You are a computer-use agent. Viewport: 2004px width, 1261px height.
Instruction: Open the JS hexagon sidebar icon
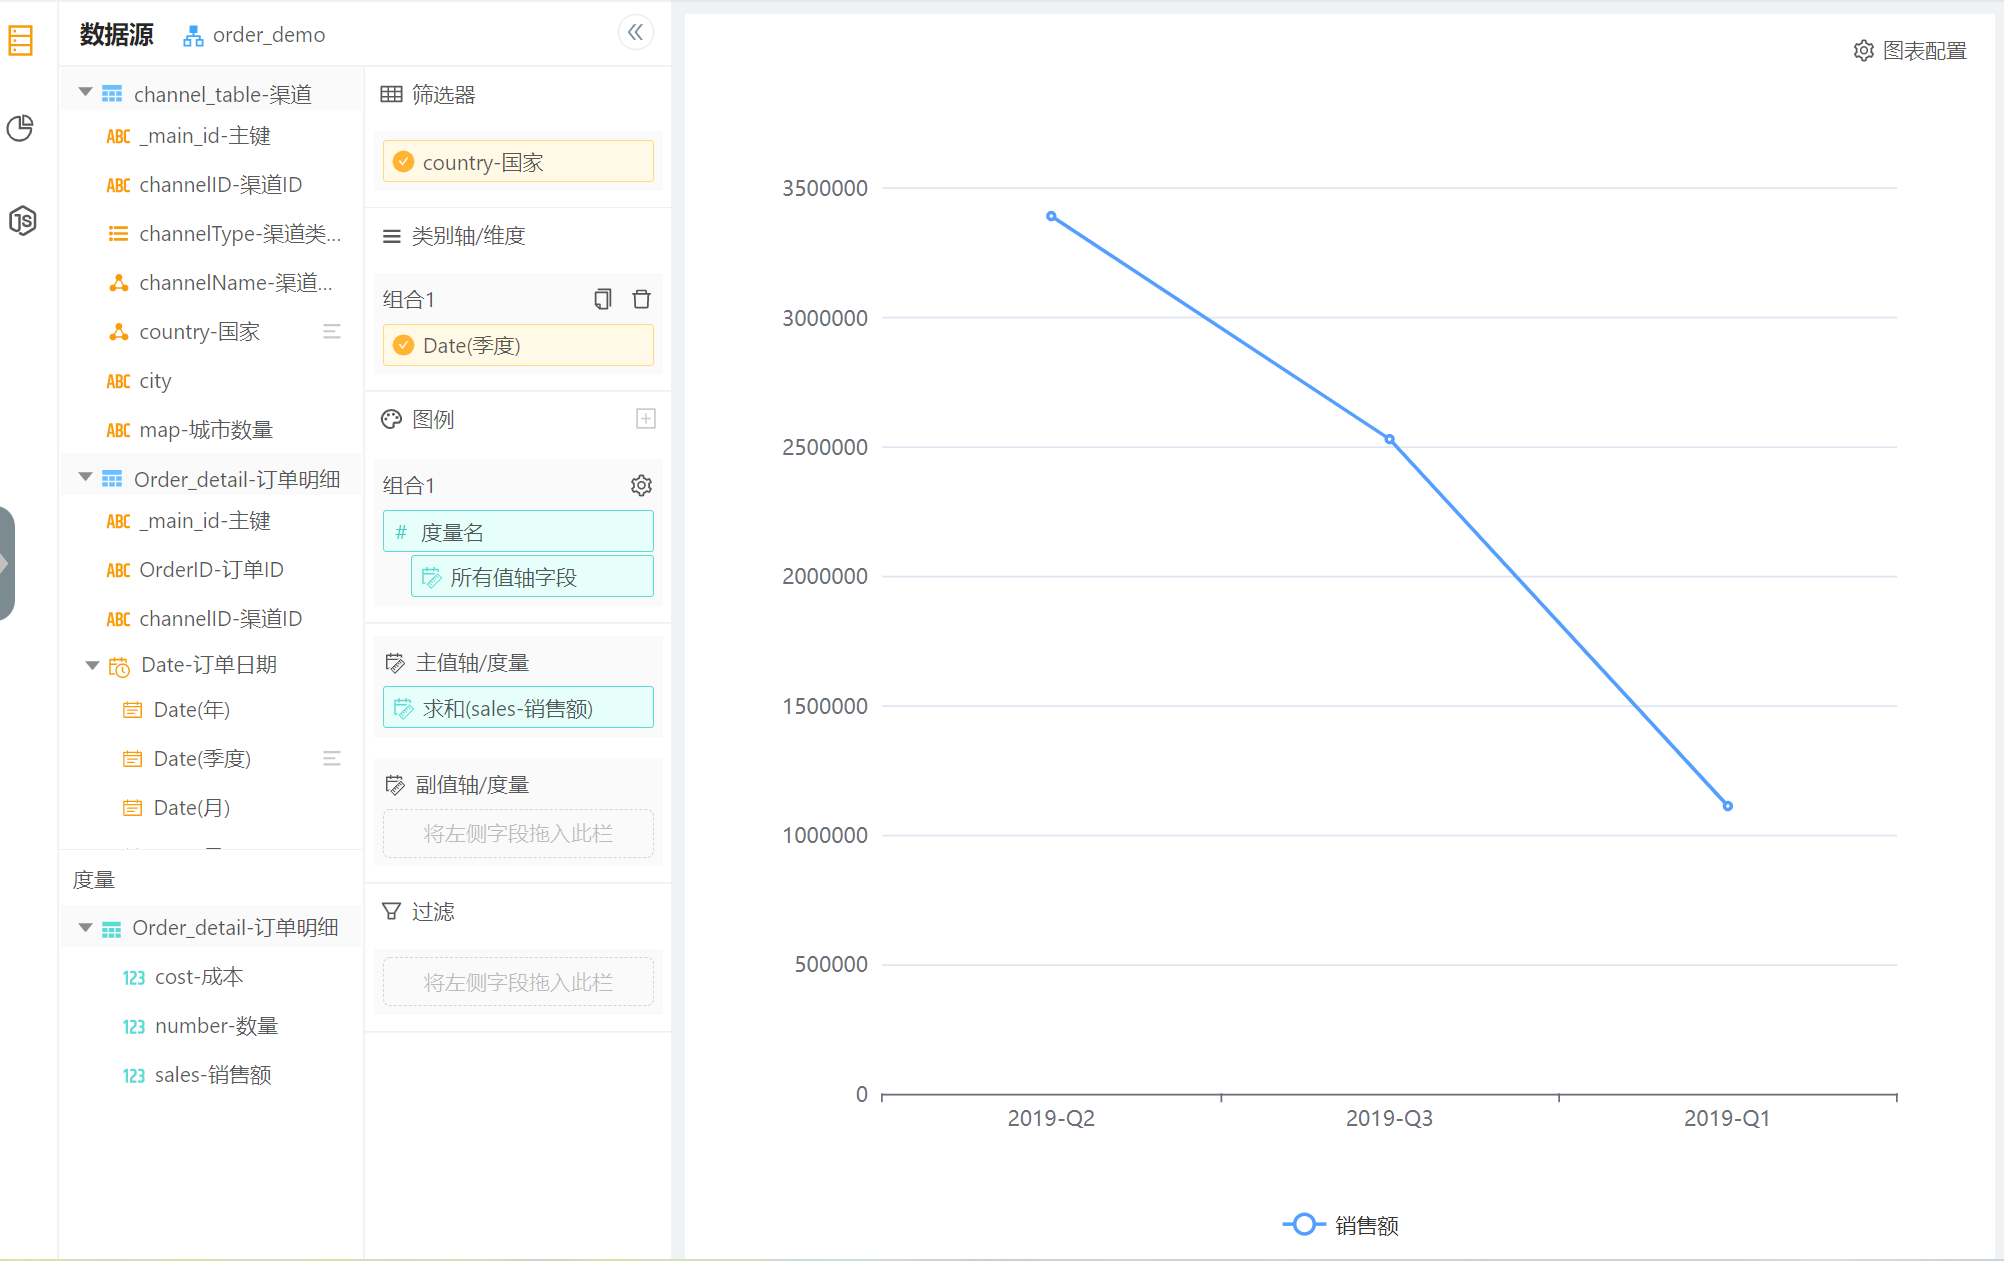pyautogui.click(x=22, y=220)
